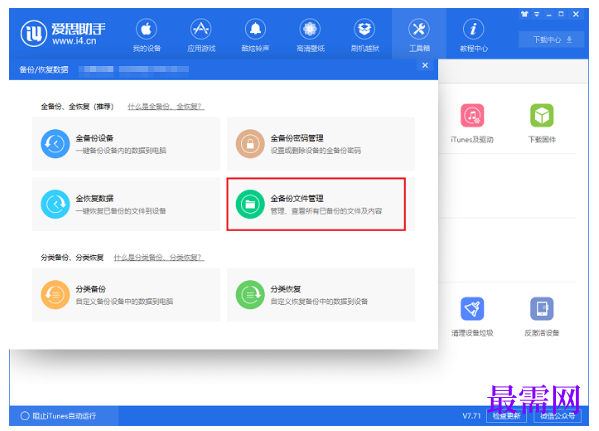Screen dimensions: 599x431
Task: Click the 全备份设备 blue backup icon
Action: (x=55, y=144)
